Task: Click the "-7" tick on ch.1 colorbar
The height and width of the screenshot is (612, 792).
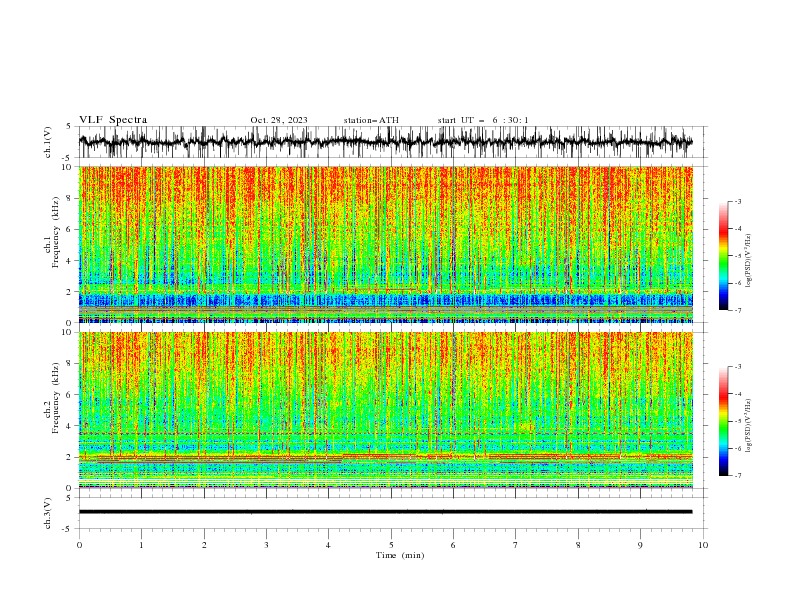Action: pos(738,311)
